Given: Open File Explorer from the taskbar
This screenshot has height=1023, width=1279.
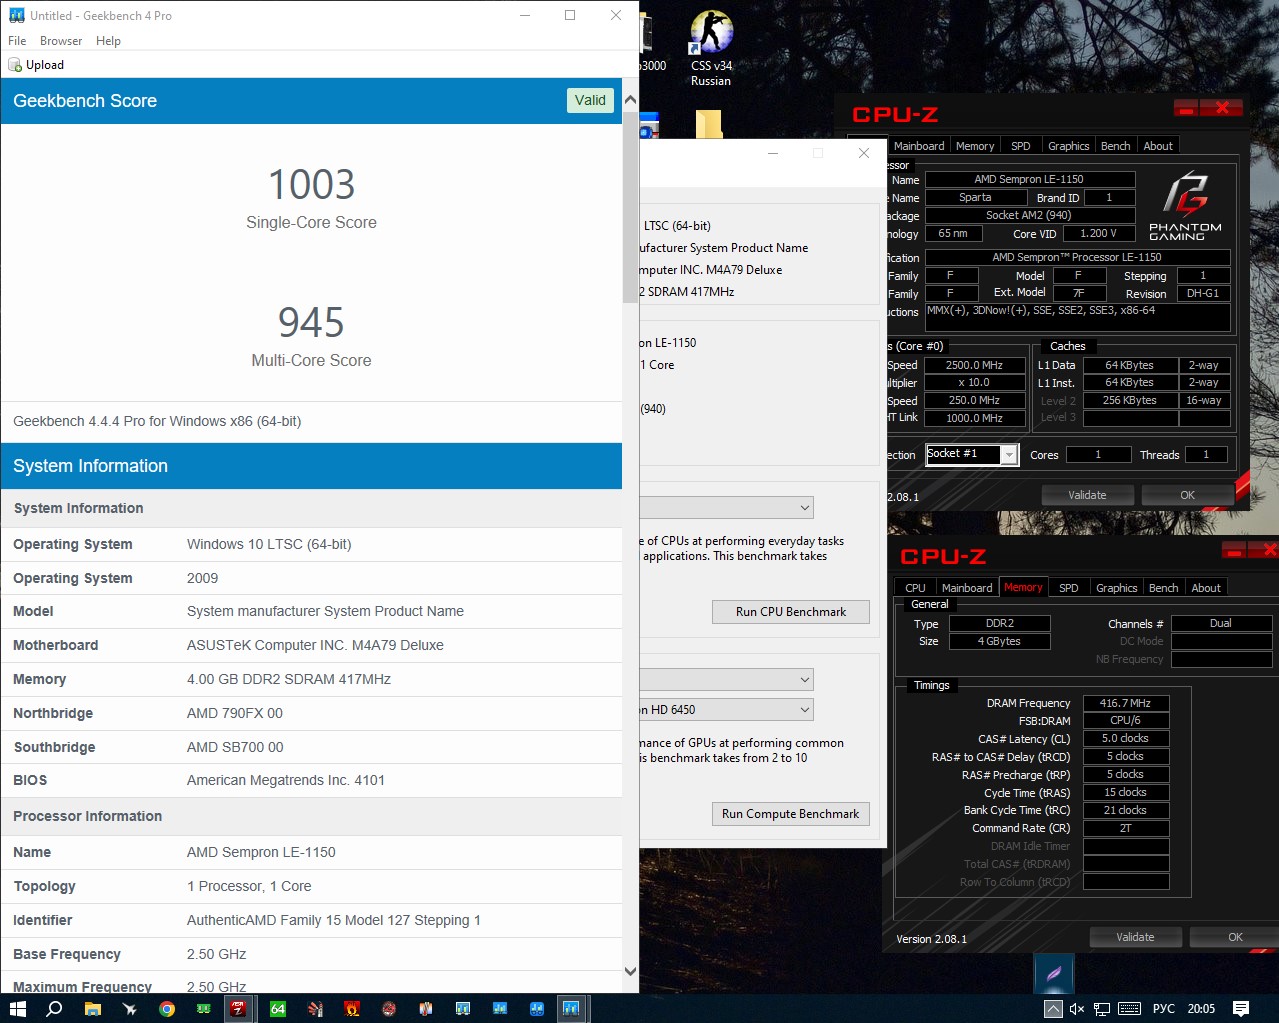Looking at the screenshot, I should (x=92, y=1008).
